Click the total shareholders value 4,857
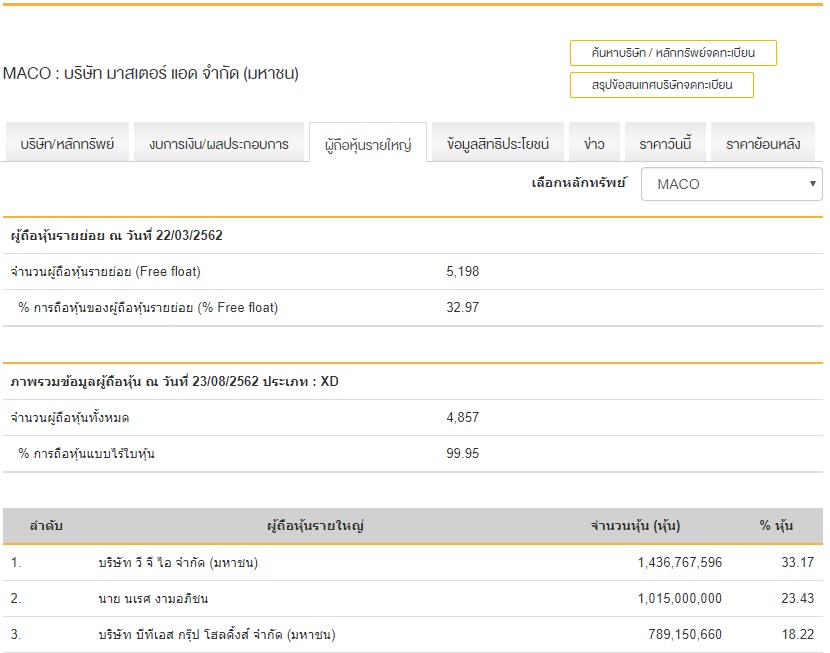The width and height of the screenshot is (830, 653). (463, 418)
